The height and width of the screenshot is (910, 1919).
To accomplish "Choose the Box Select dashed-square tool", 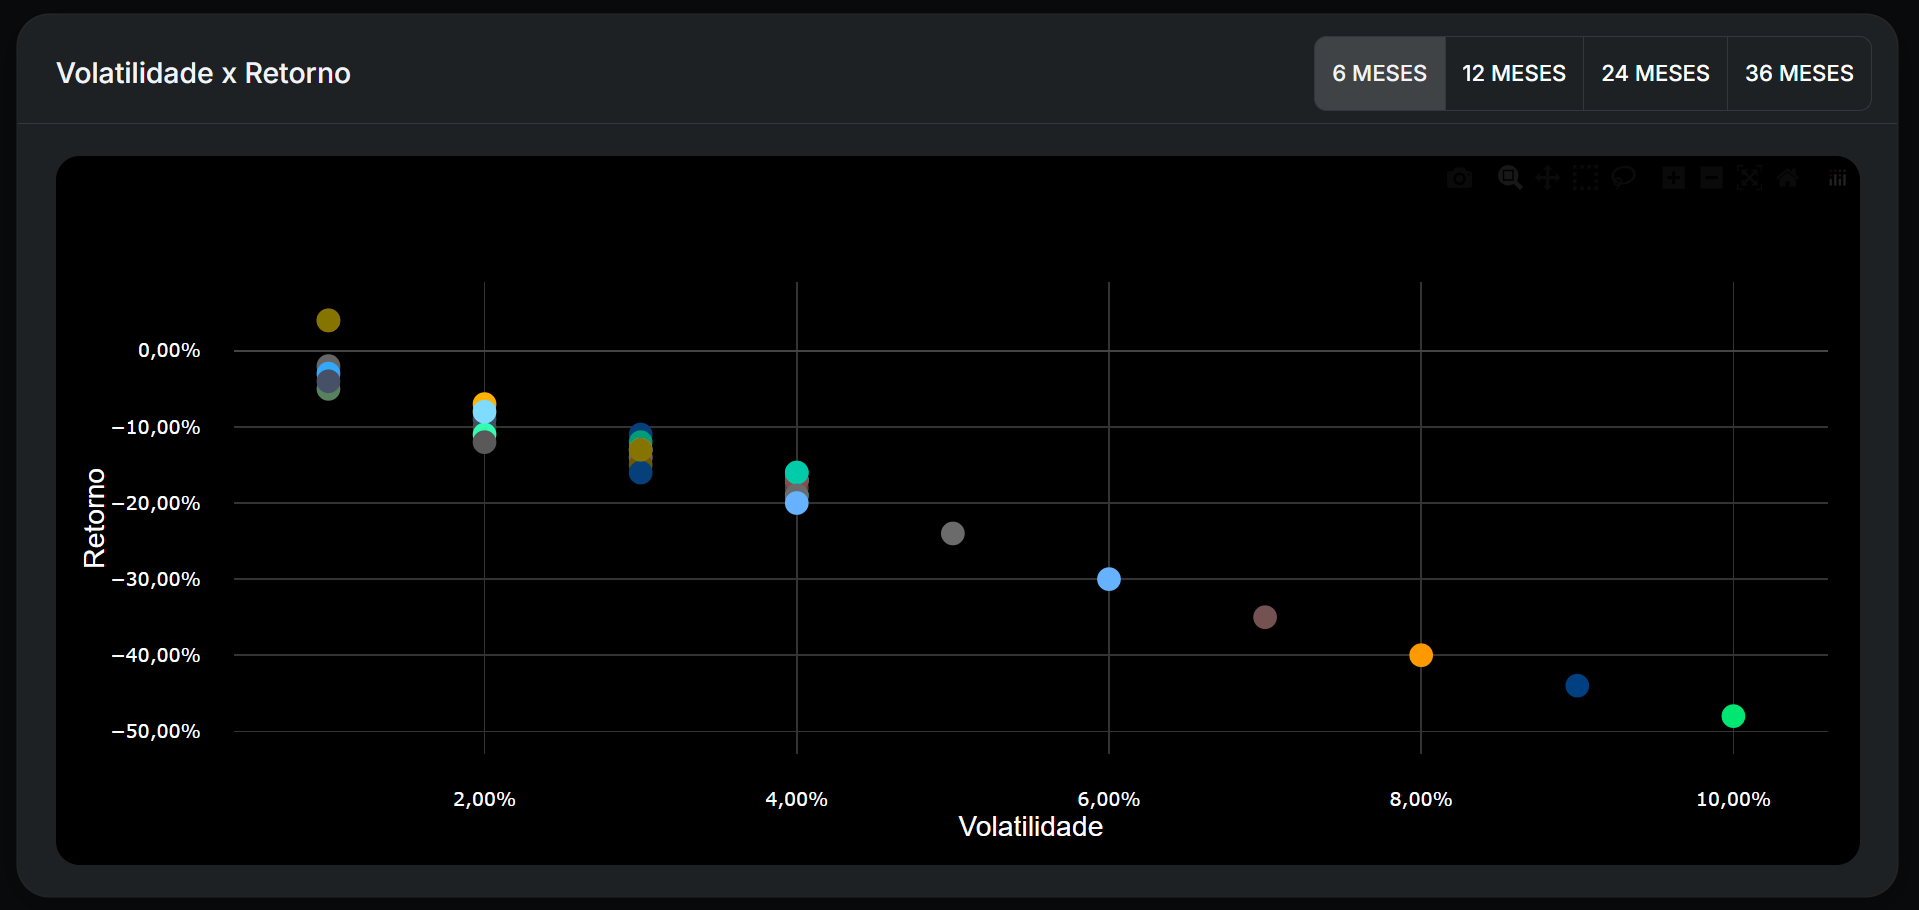I will pyautogui.click(x=1585, y=178).
